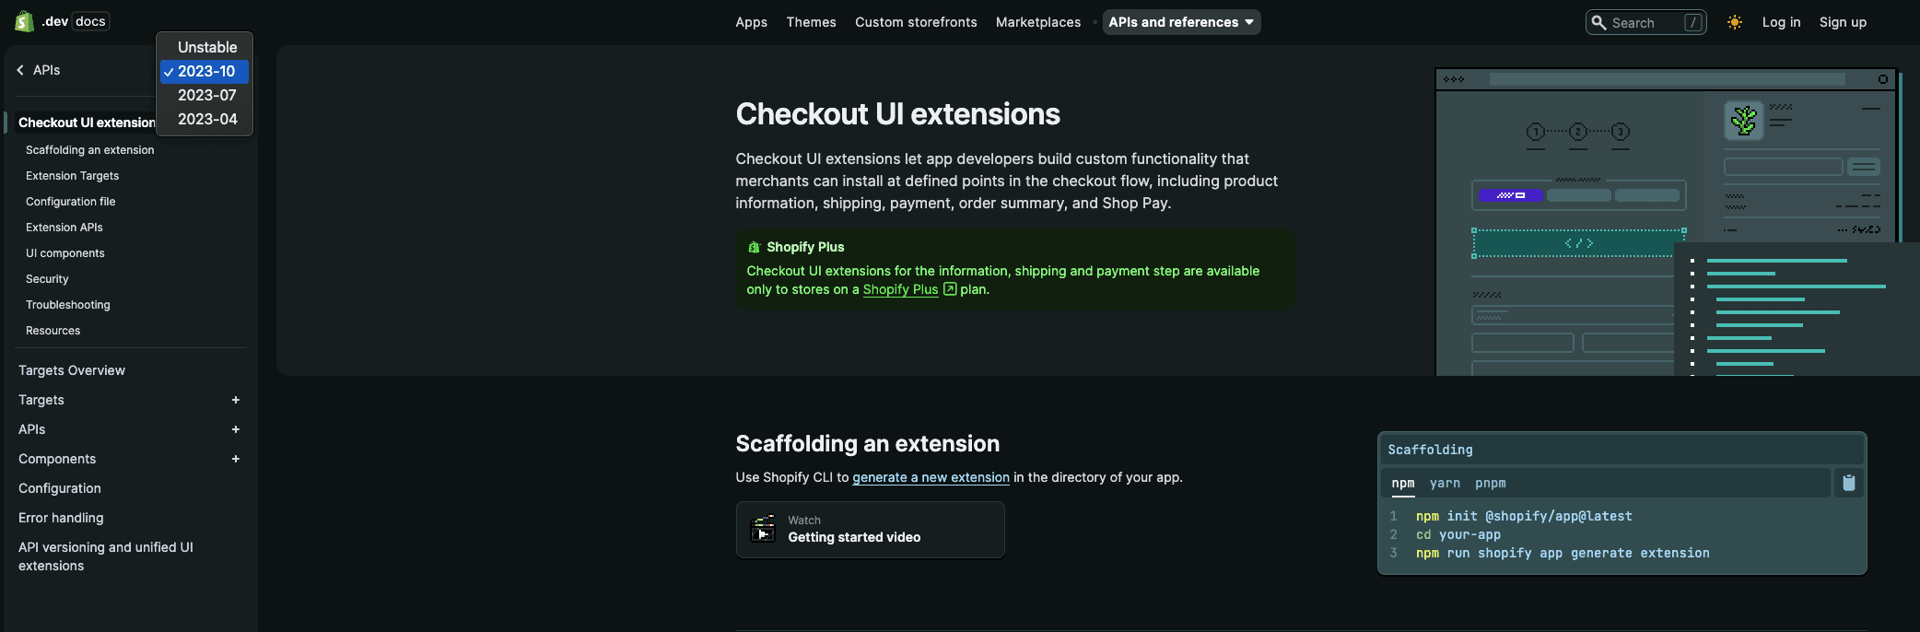The image size is (1920, 632).
Task: Toggle the sun light-mode theme icon
Action: point(1734,22)
